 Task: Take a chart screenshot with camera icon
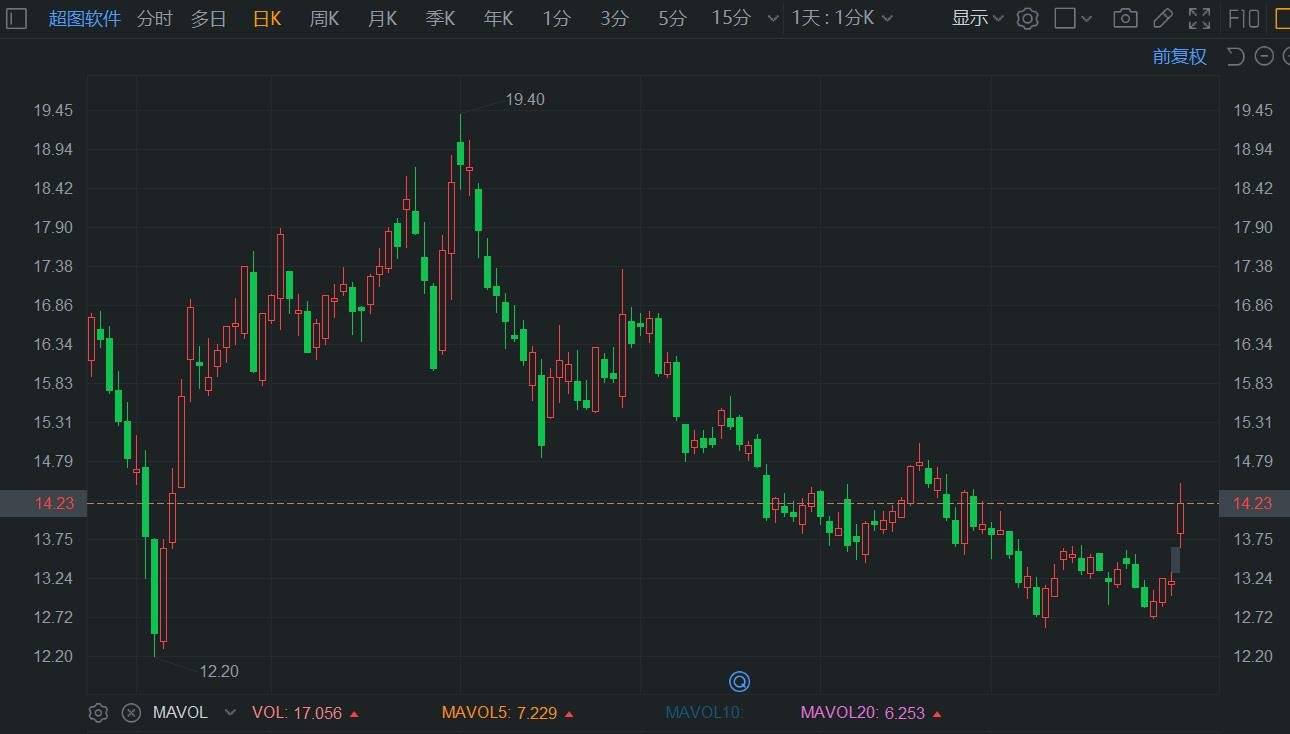[1125, 18]
